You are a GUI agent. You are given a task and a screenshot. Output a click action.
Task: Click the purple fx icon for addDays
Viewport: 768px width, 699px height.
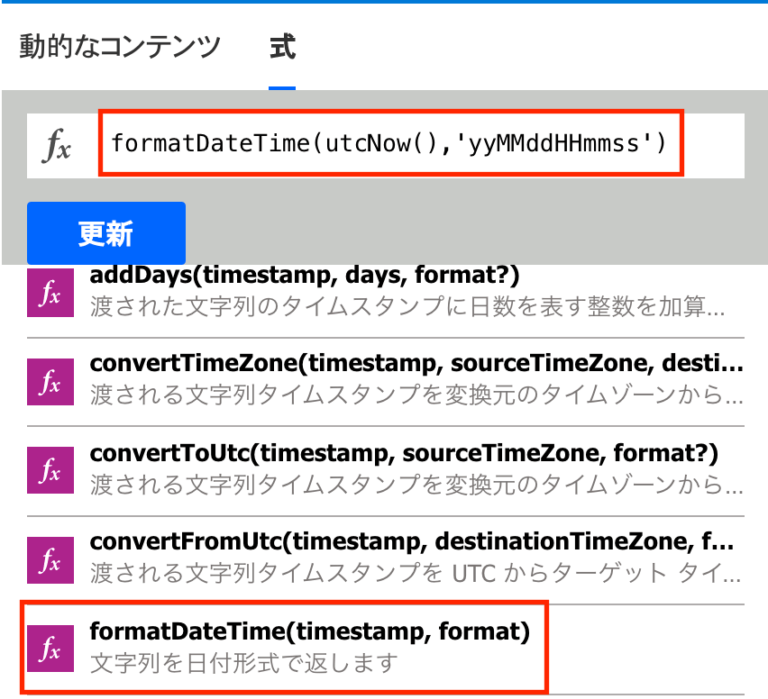tap(49, 293)
